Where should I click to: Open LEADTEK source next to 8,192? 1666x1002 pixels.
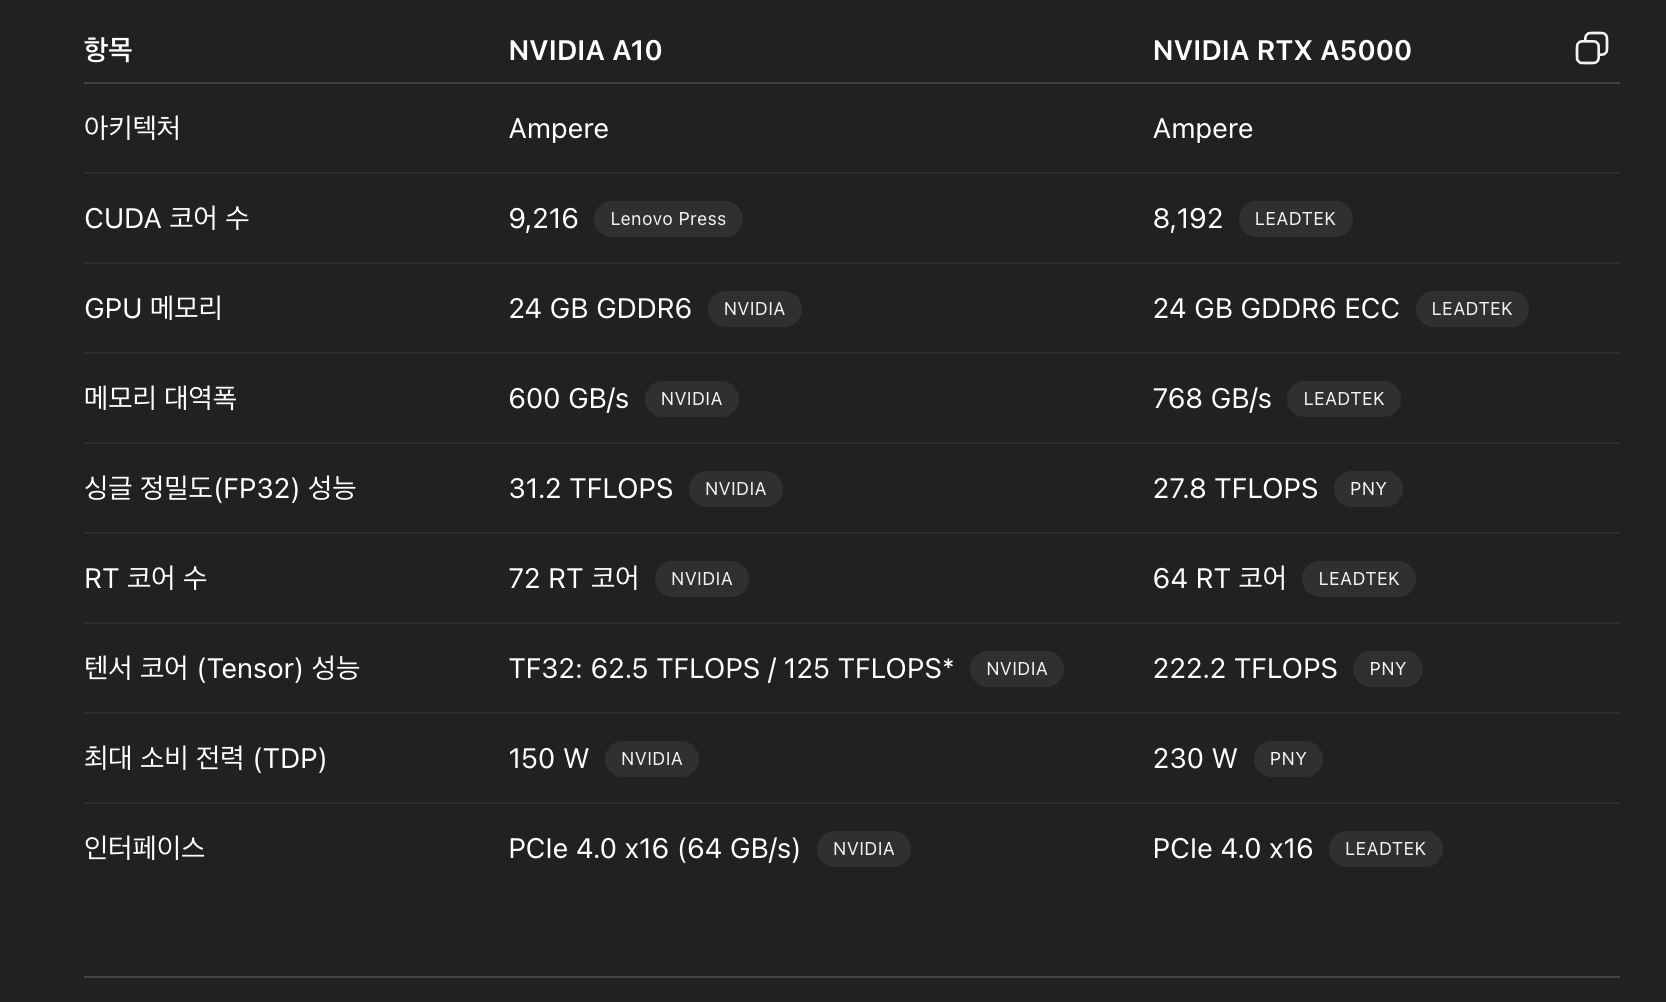click(1295, 219)
